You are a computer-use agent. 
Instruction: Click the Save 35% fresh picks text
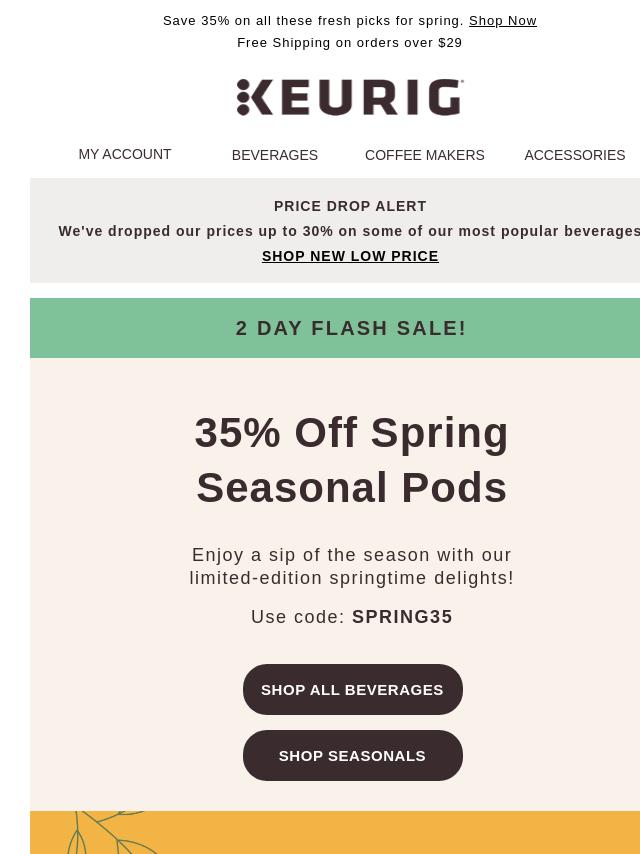click(x=313, y=21)
